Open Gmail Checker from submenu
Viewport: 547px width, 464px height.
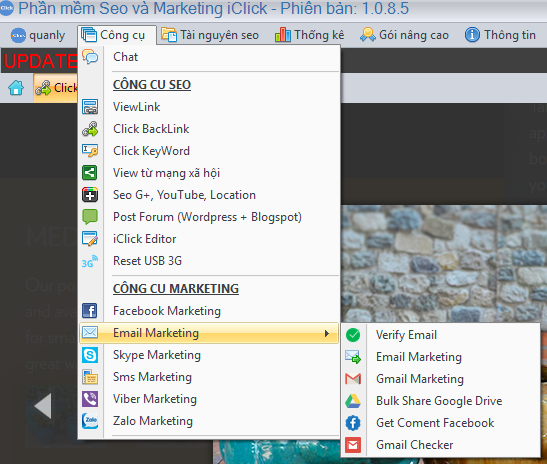[x=441, y=445]
